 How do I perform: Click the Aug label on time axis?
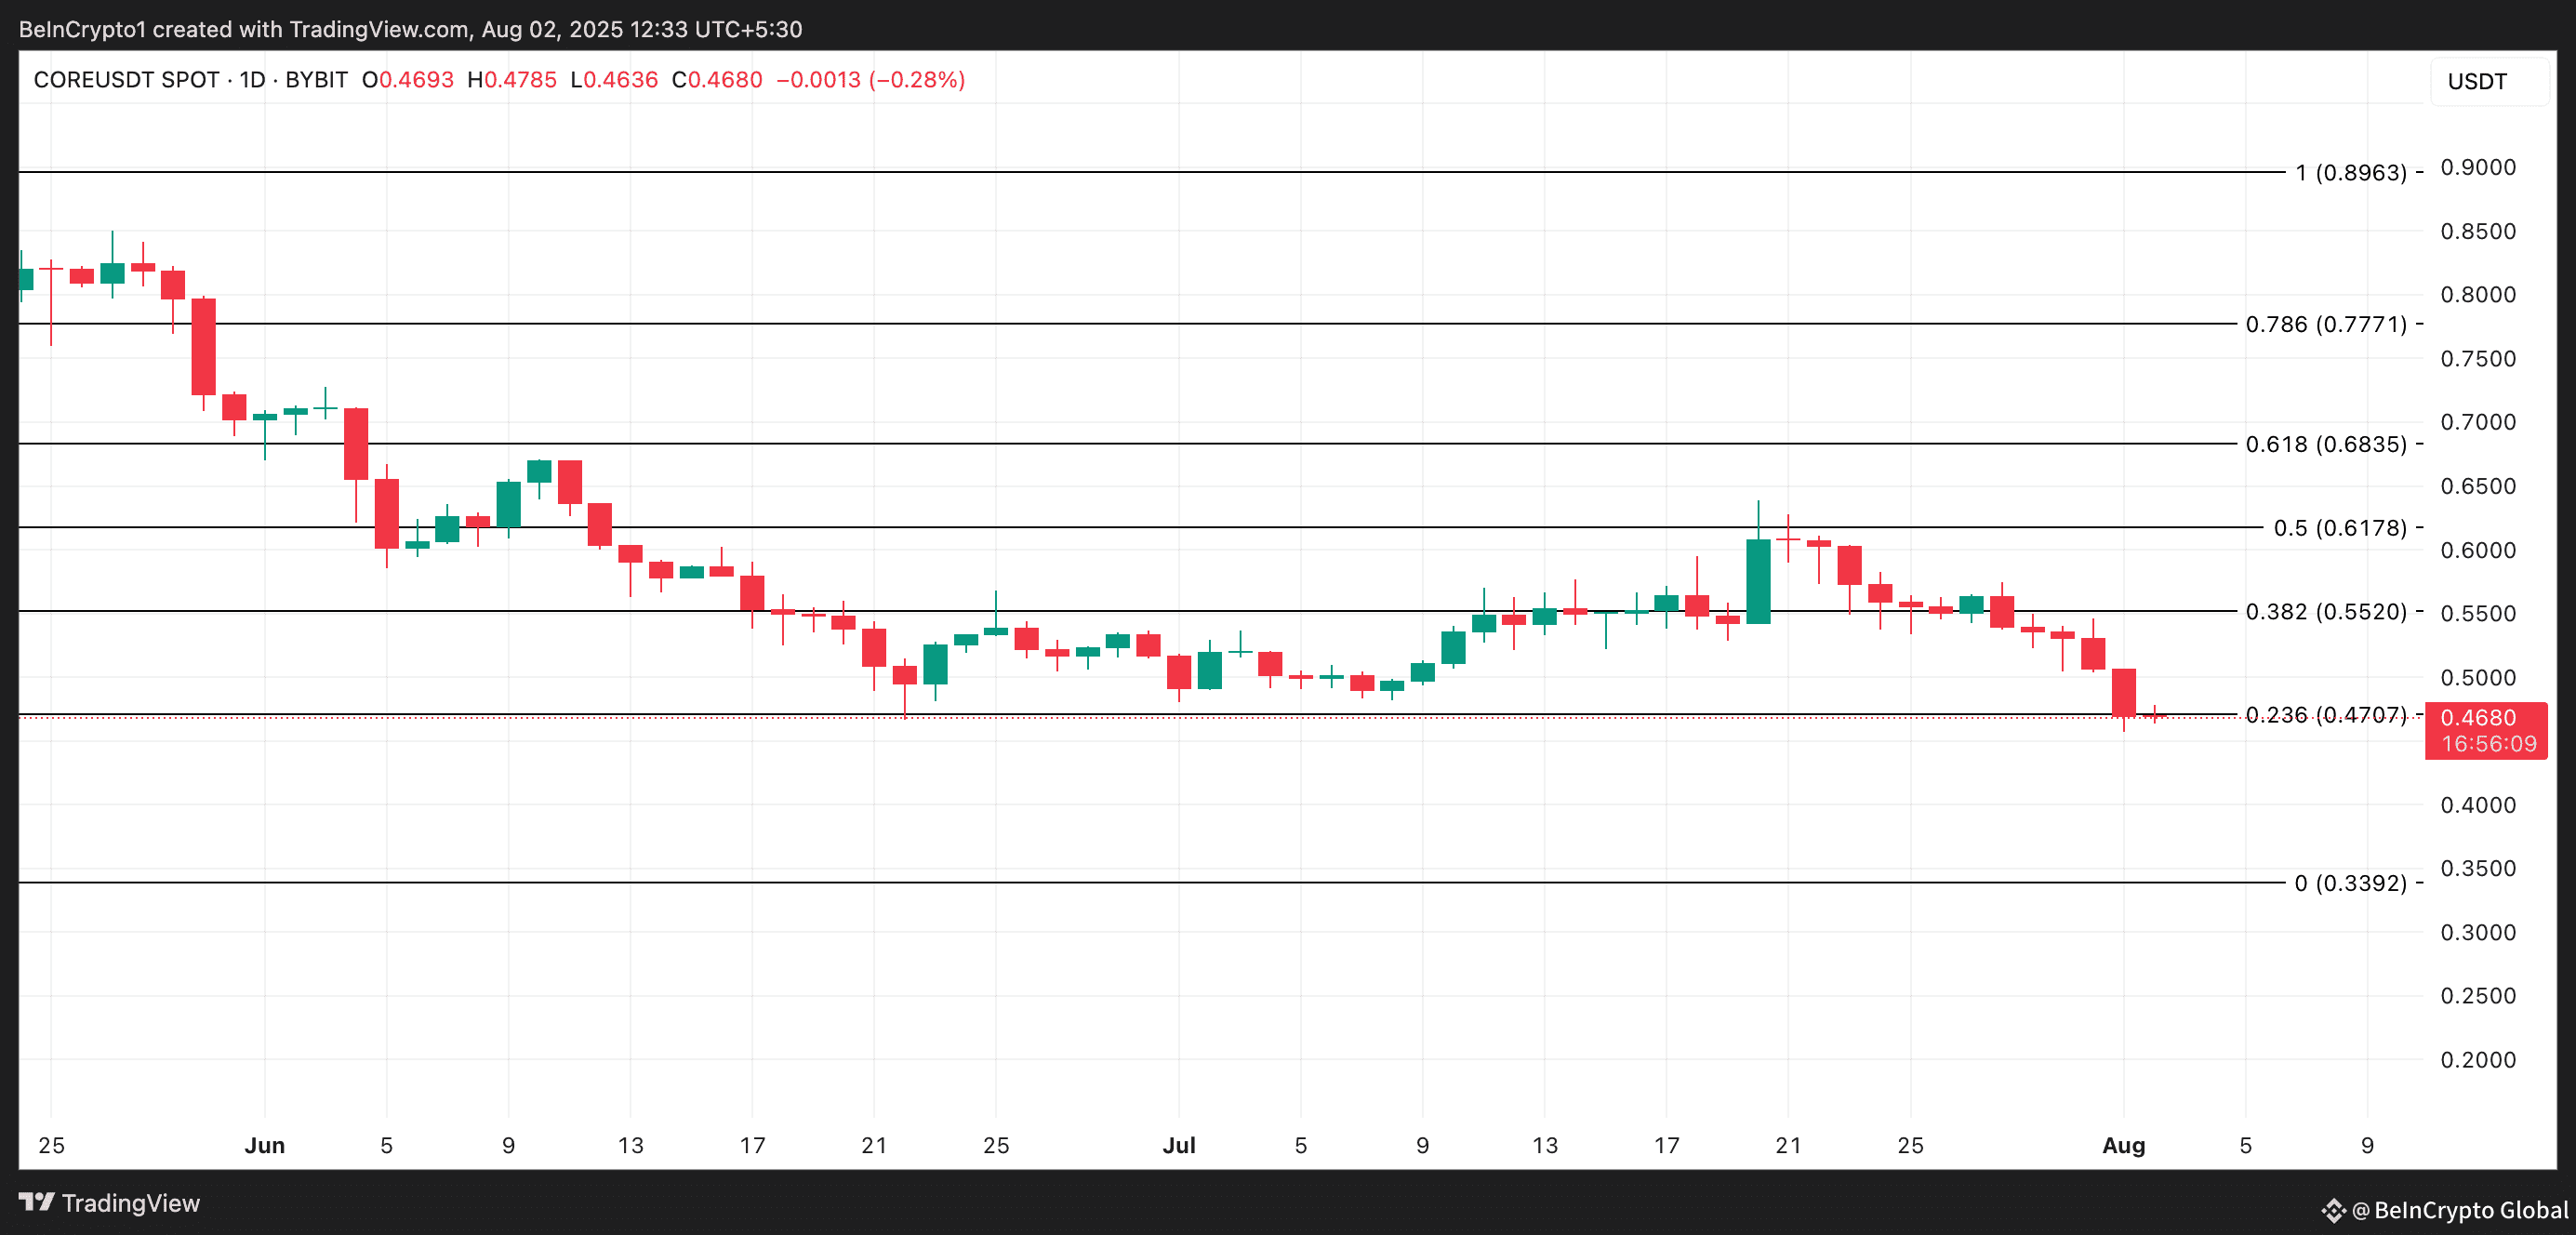[2123, 1145]
